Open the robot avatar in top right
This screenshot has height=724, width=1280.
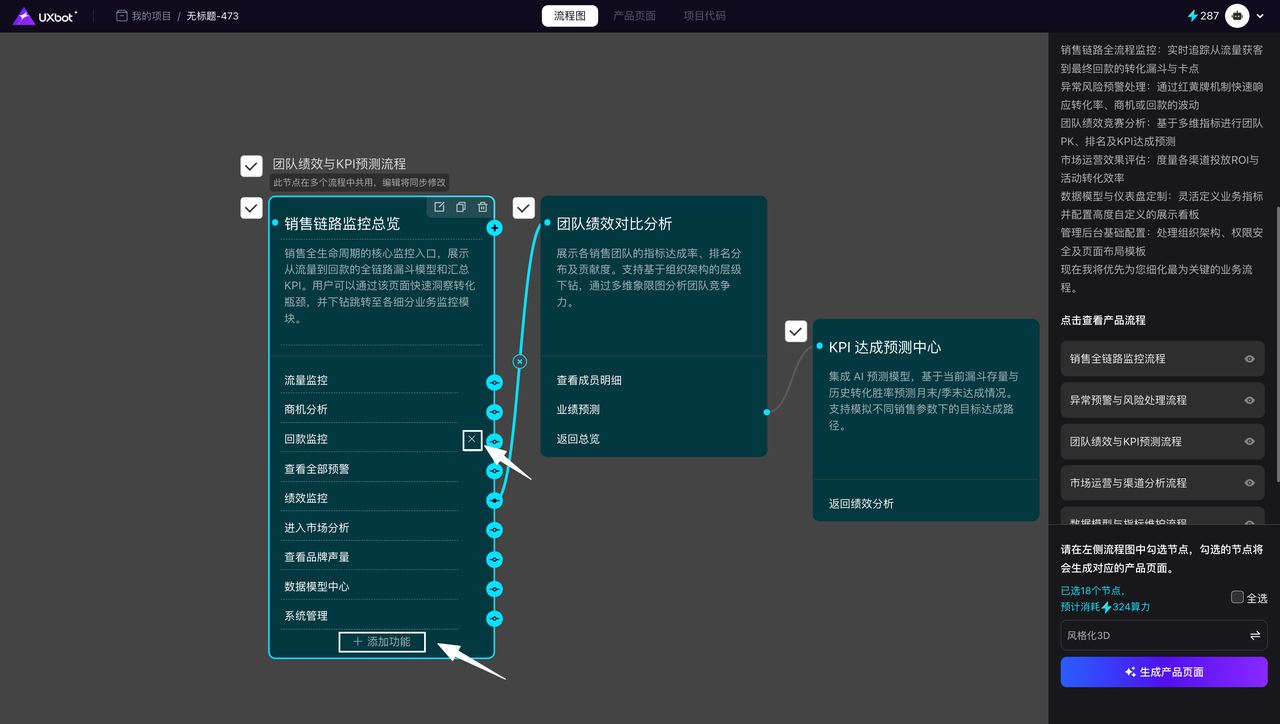(1238, 16)
